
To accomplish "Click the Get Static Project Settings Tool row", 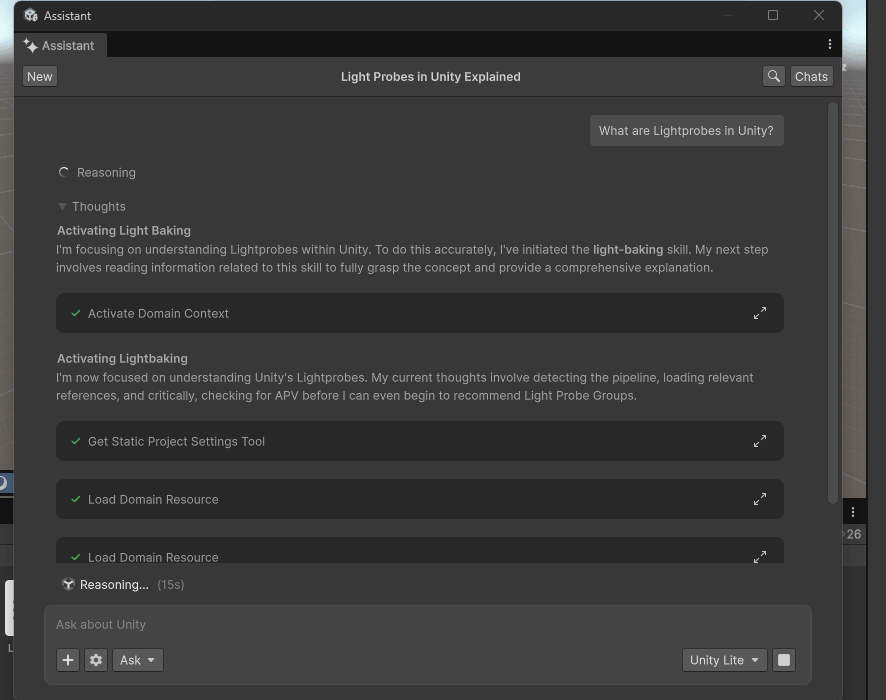I will coord(419,441).
